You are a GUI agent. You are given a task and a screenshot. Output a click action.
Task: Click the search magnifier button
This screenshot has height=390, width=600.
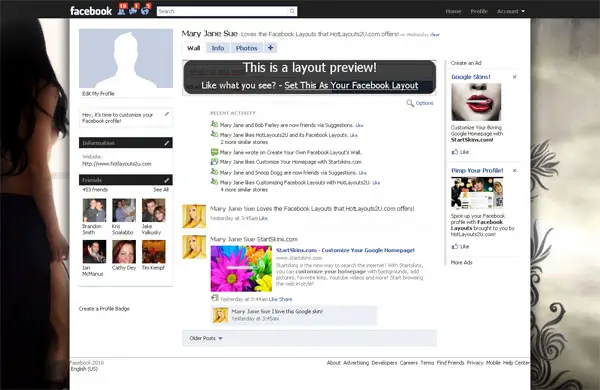(292, 11)
